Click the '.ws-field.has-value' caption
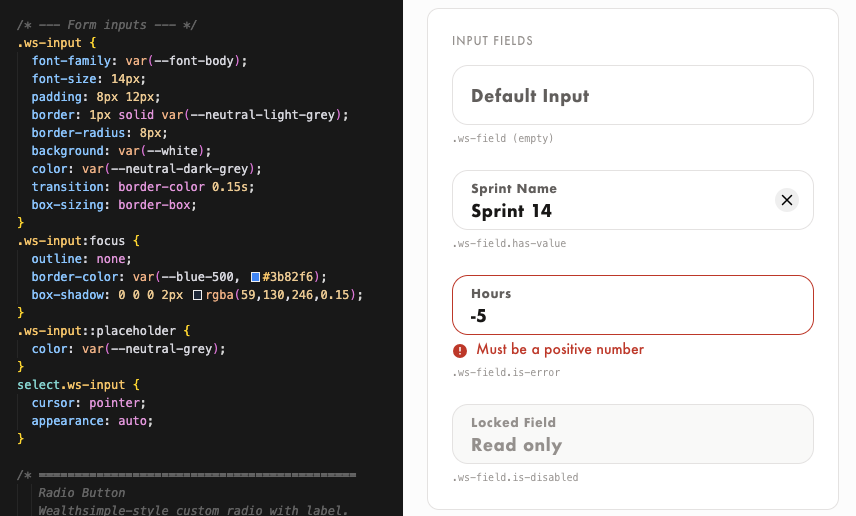The height and width of the screenshot is (516, 856). click(509, 244)
